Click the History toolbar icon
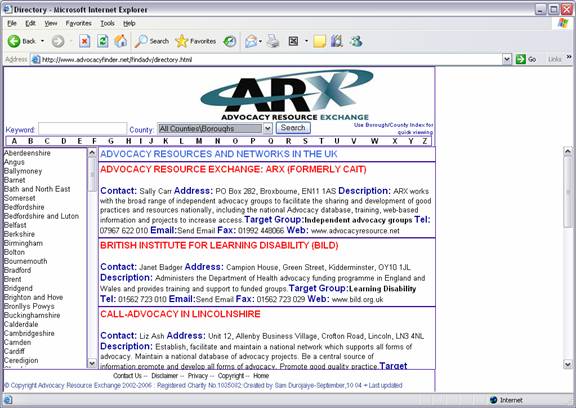Image resolution: width=576 pixels, height=408 pixels. pyautogui.click(x=230, y=41)
